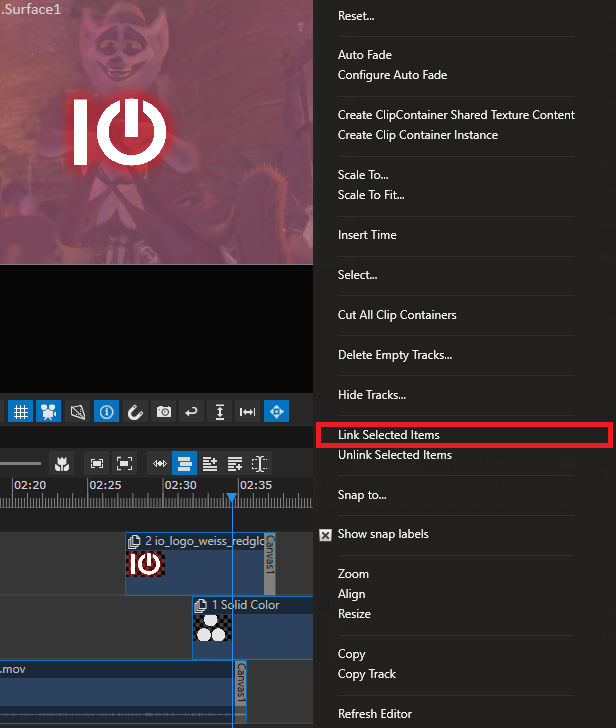Click the tulip flower macro icon
Screen dimensions: 616x728
pos(62,463)
